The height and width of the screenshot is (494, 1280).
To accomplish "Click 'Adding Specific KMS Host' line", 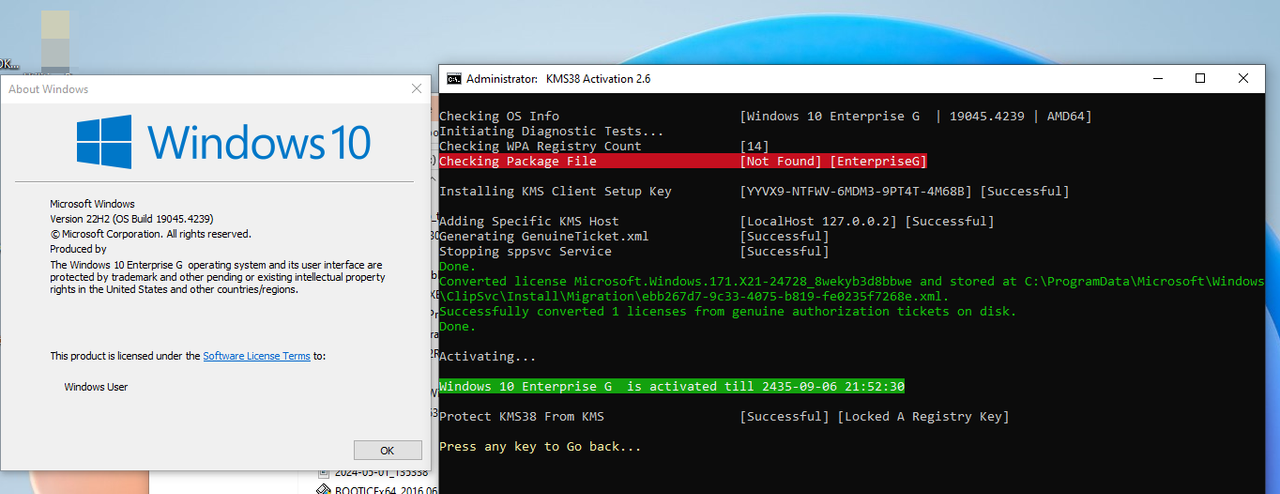I will pos(716,221).
